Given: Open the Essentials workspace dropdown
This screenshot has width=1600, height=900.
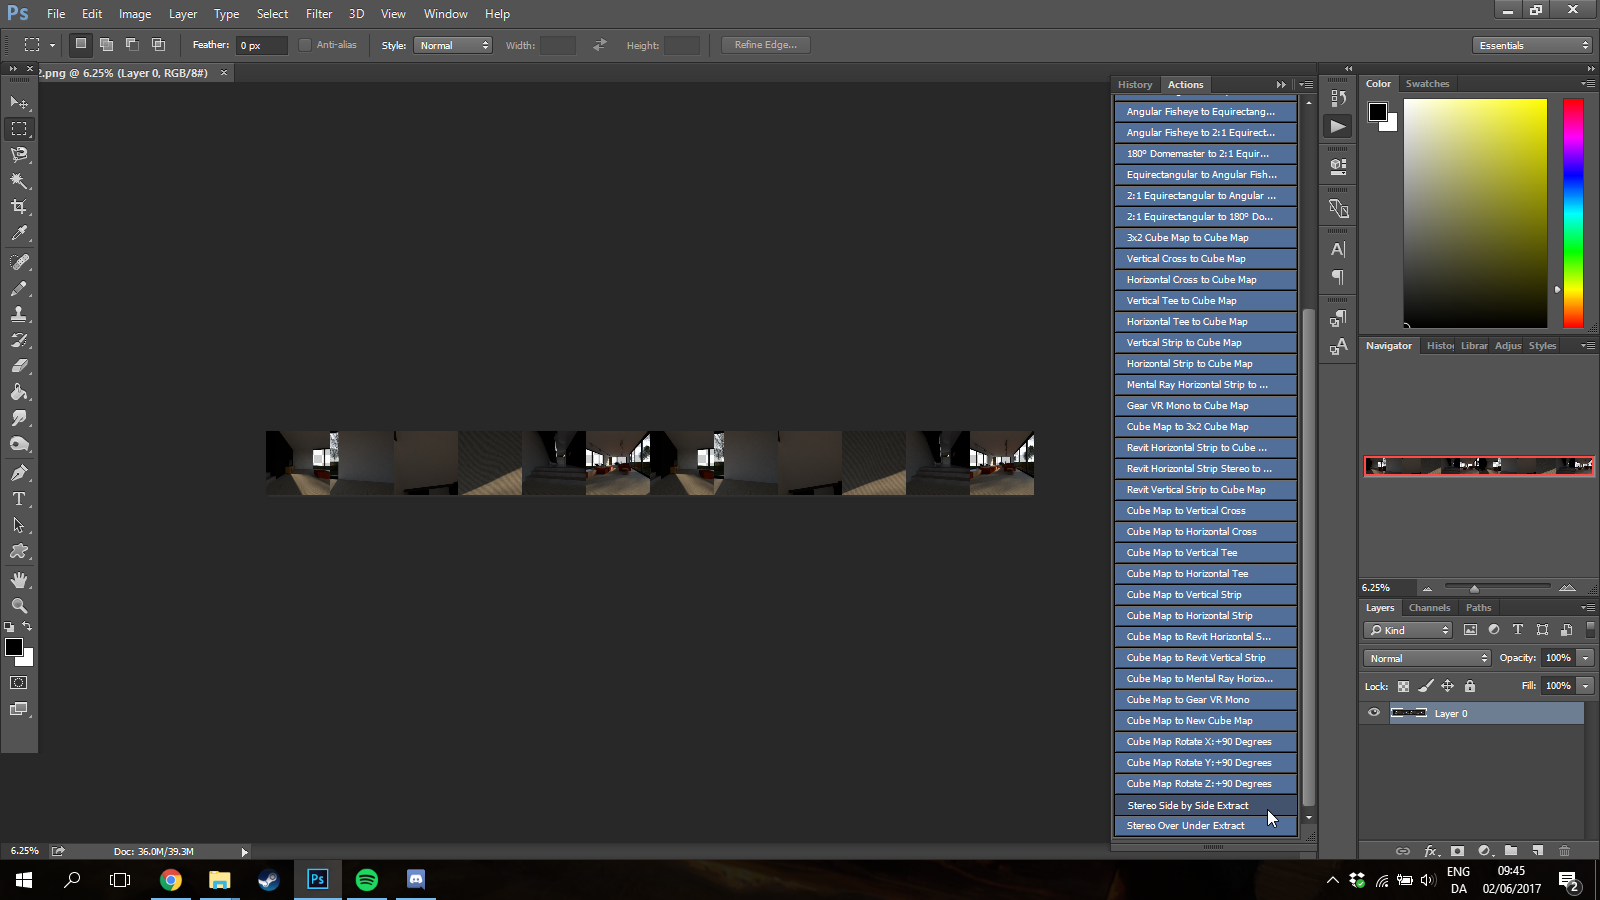Looking at the screenshot, I should point(1531,45).
